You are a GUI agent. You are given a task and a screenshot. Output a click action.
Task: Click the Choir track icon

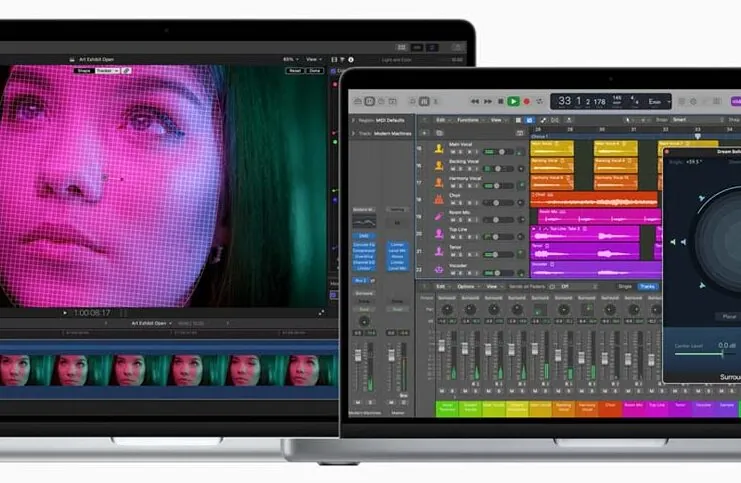pos(439,199)
